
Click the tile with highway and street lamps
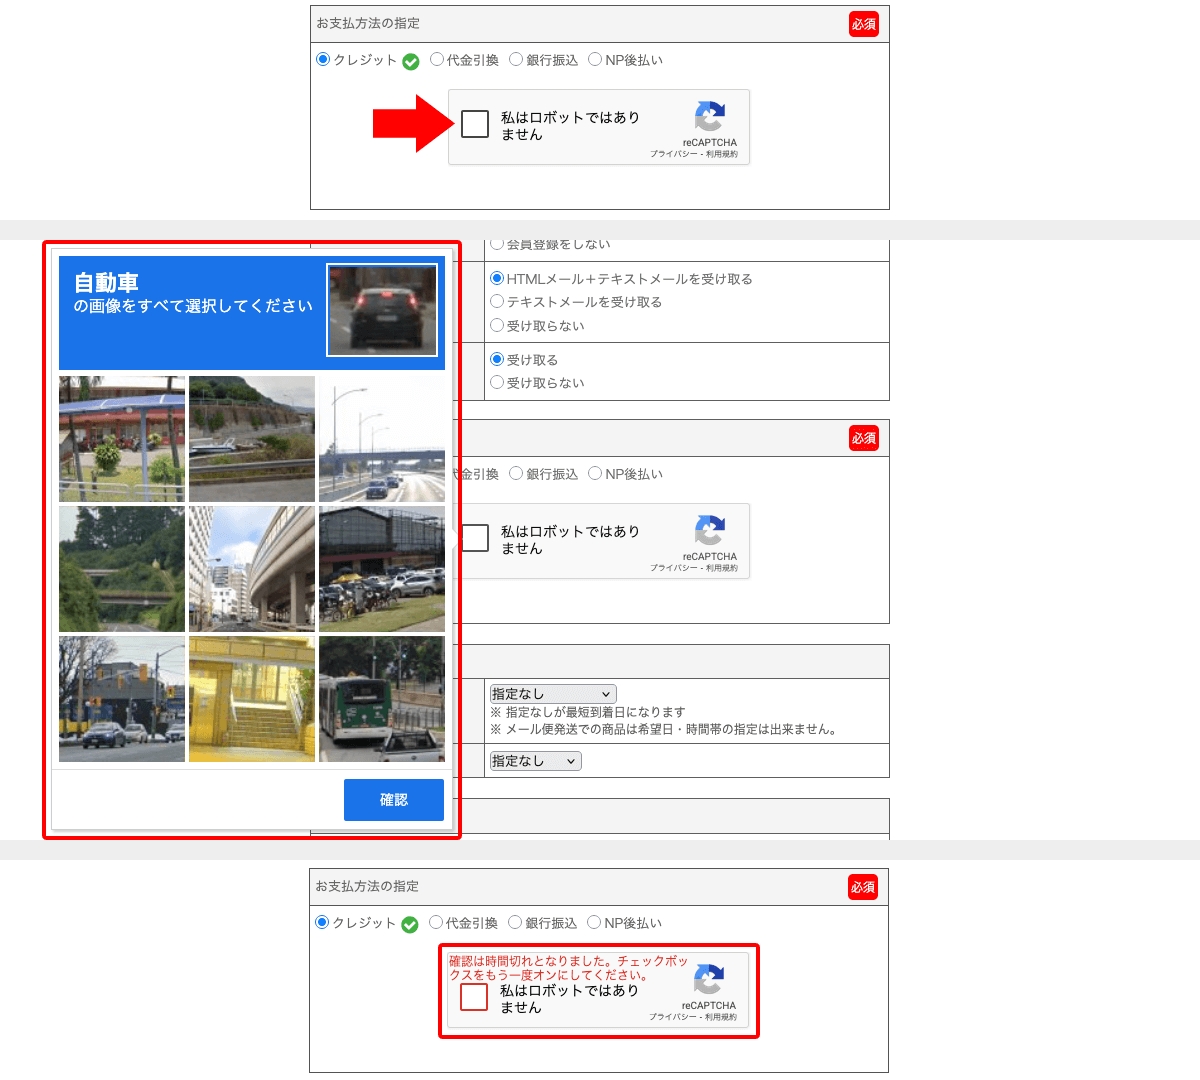pos(382,439)
